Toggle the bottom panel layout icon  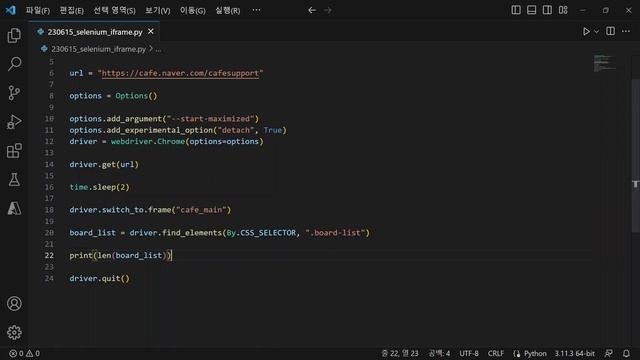click(531, 10)
